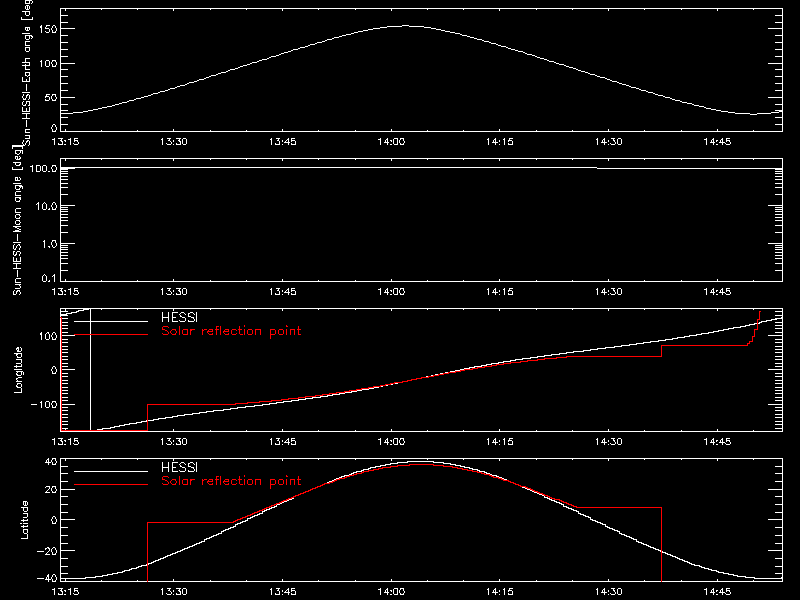Select HESSI legend label in Latitude plot
Image resolution: width=800 pixels, height=600 pixels.
[x=179, y=467]
